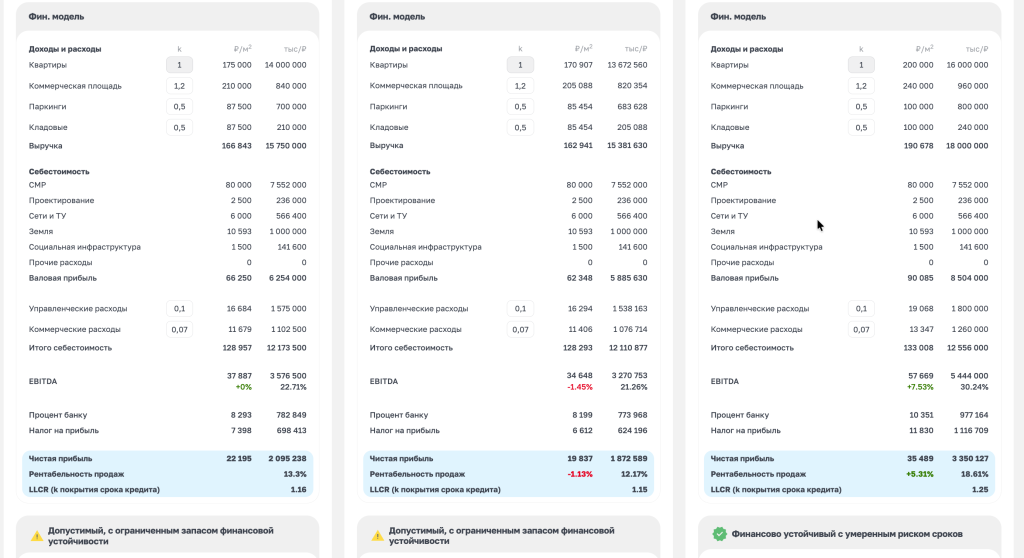Open the Фин. модель header of the right panel
The width and height of the screenshot is (1024, 558).
click(738, 17)
